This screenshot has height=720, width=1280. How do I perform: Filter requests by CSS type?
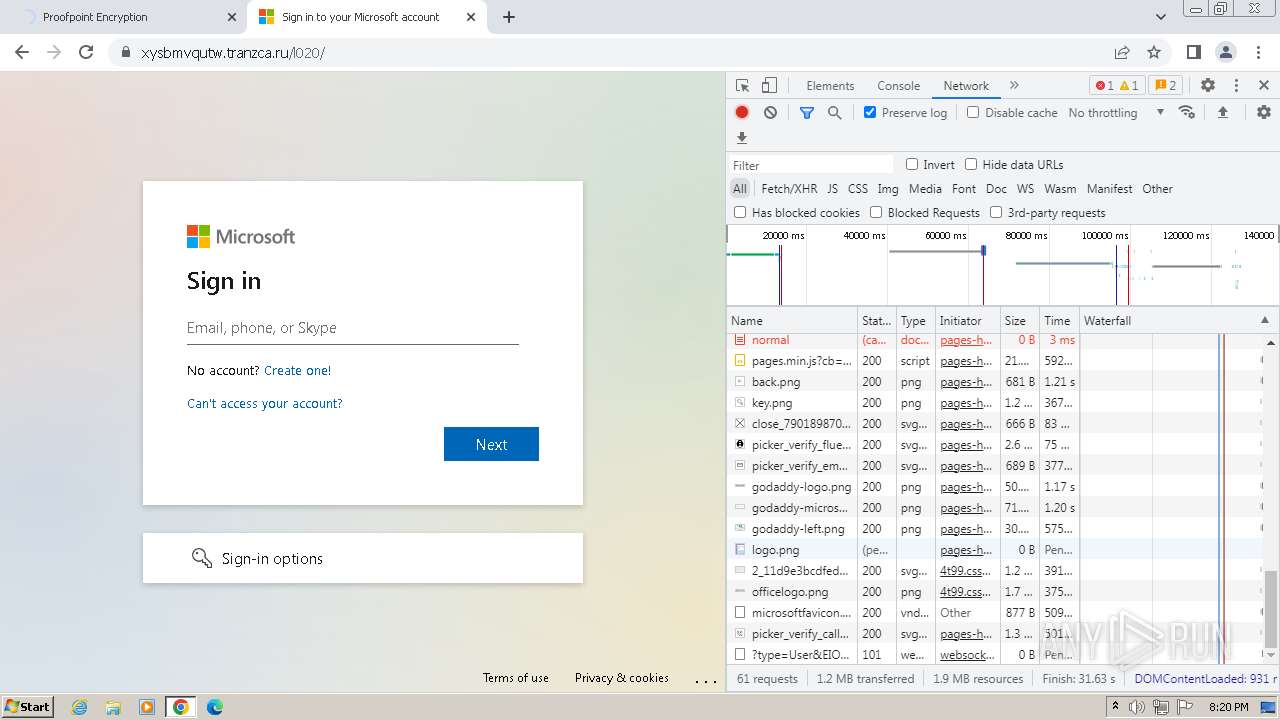[858, 188]
